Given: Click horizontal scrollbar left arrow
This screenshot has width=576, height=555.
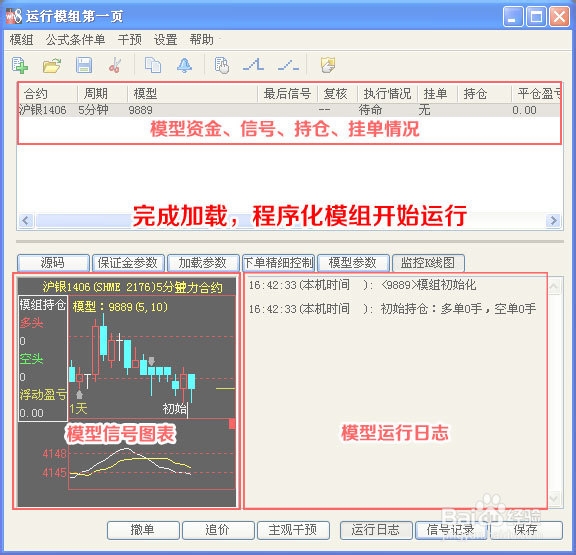Looking at the screenshot, I should (x=26, y=221).
